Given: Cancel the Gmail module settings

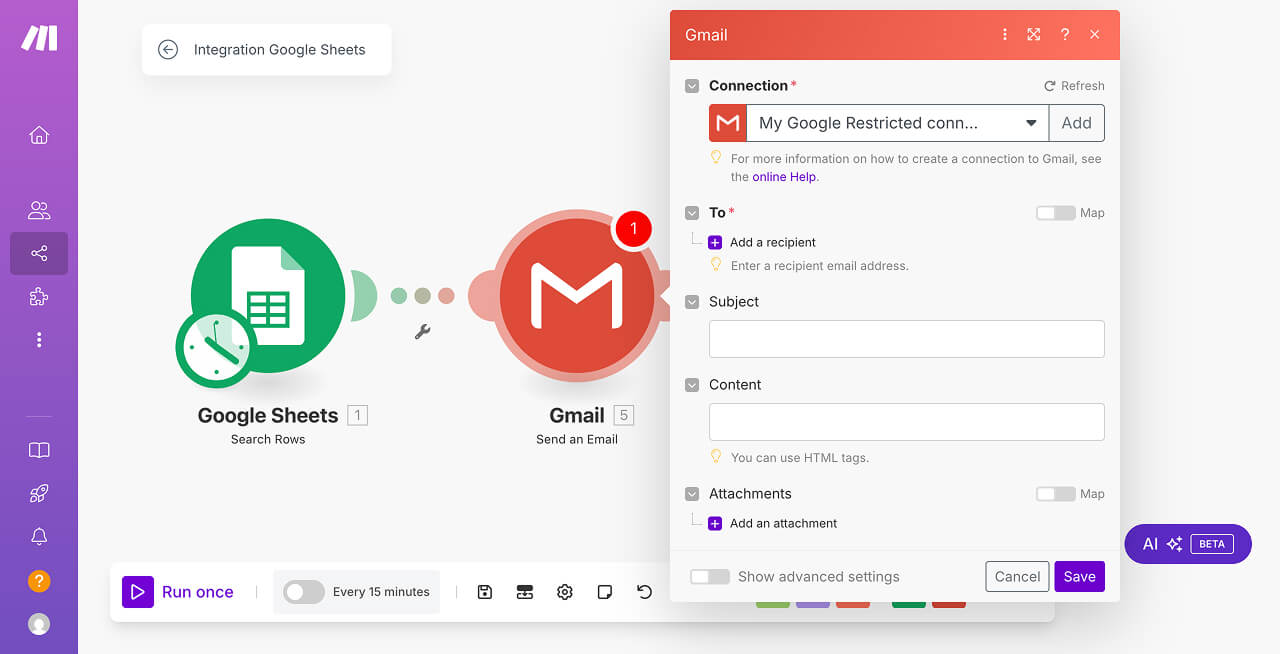Looking at the screenshot, I should point(1017,577).
